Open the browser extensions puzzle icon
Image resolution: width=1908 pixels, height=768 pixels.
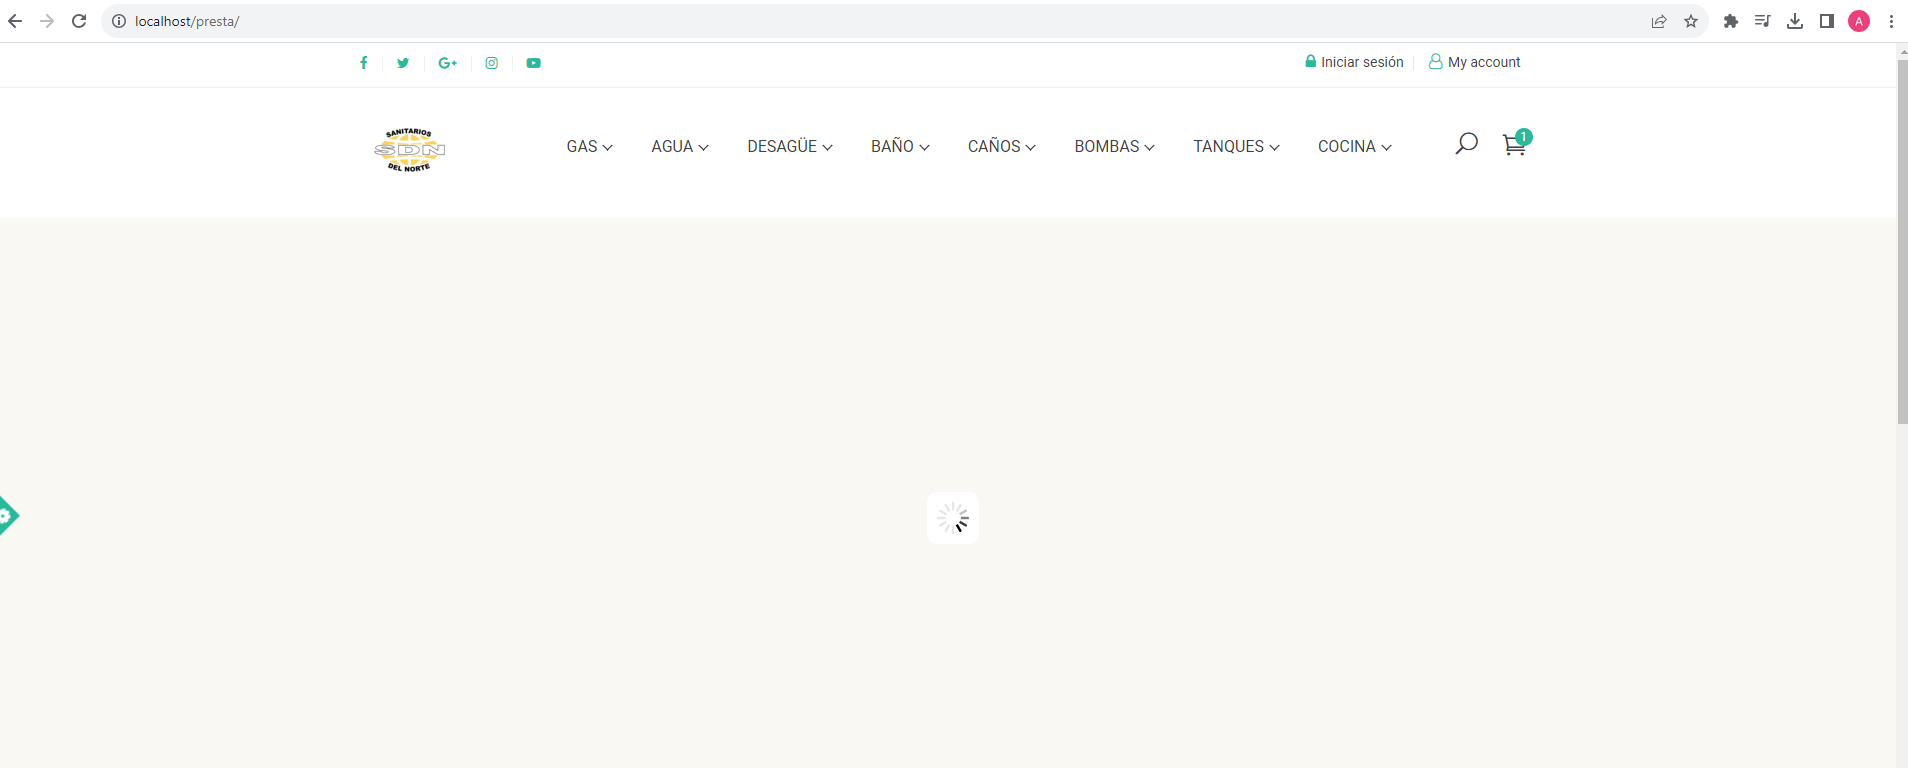point(1731,21)
